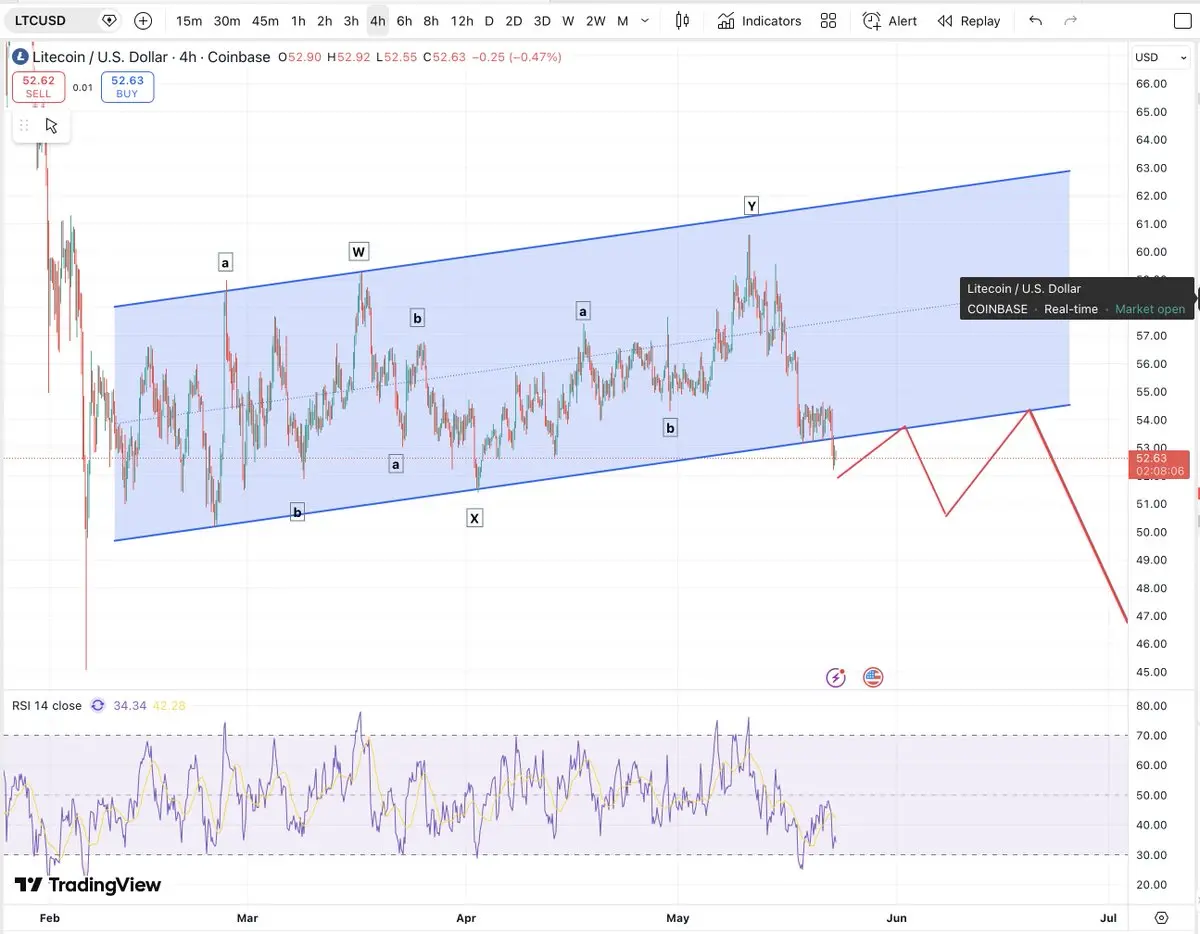Click the current price label 52.63
1200x934 pixels.
[x=1159, y=464]
